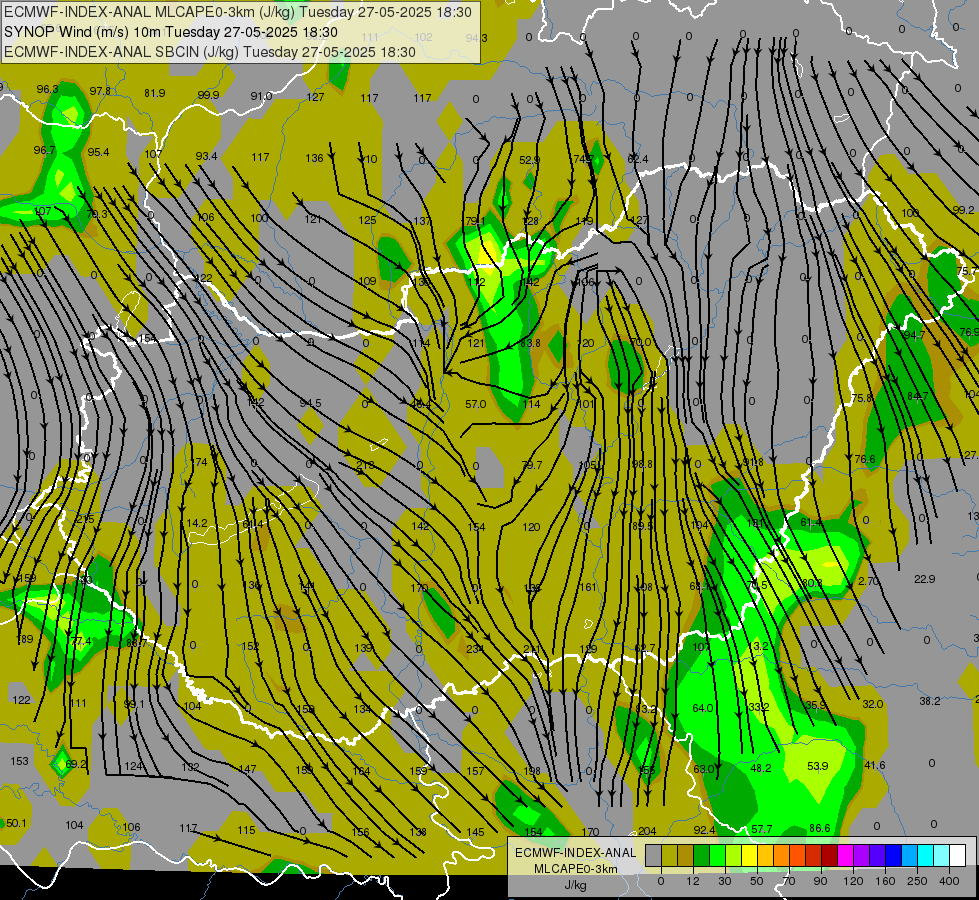Click the 174 value on the map
The image size is (979, 900).
tap(199, 462)
